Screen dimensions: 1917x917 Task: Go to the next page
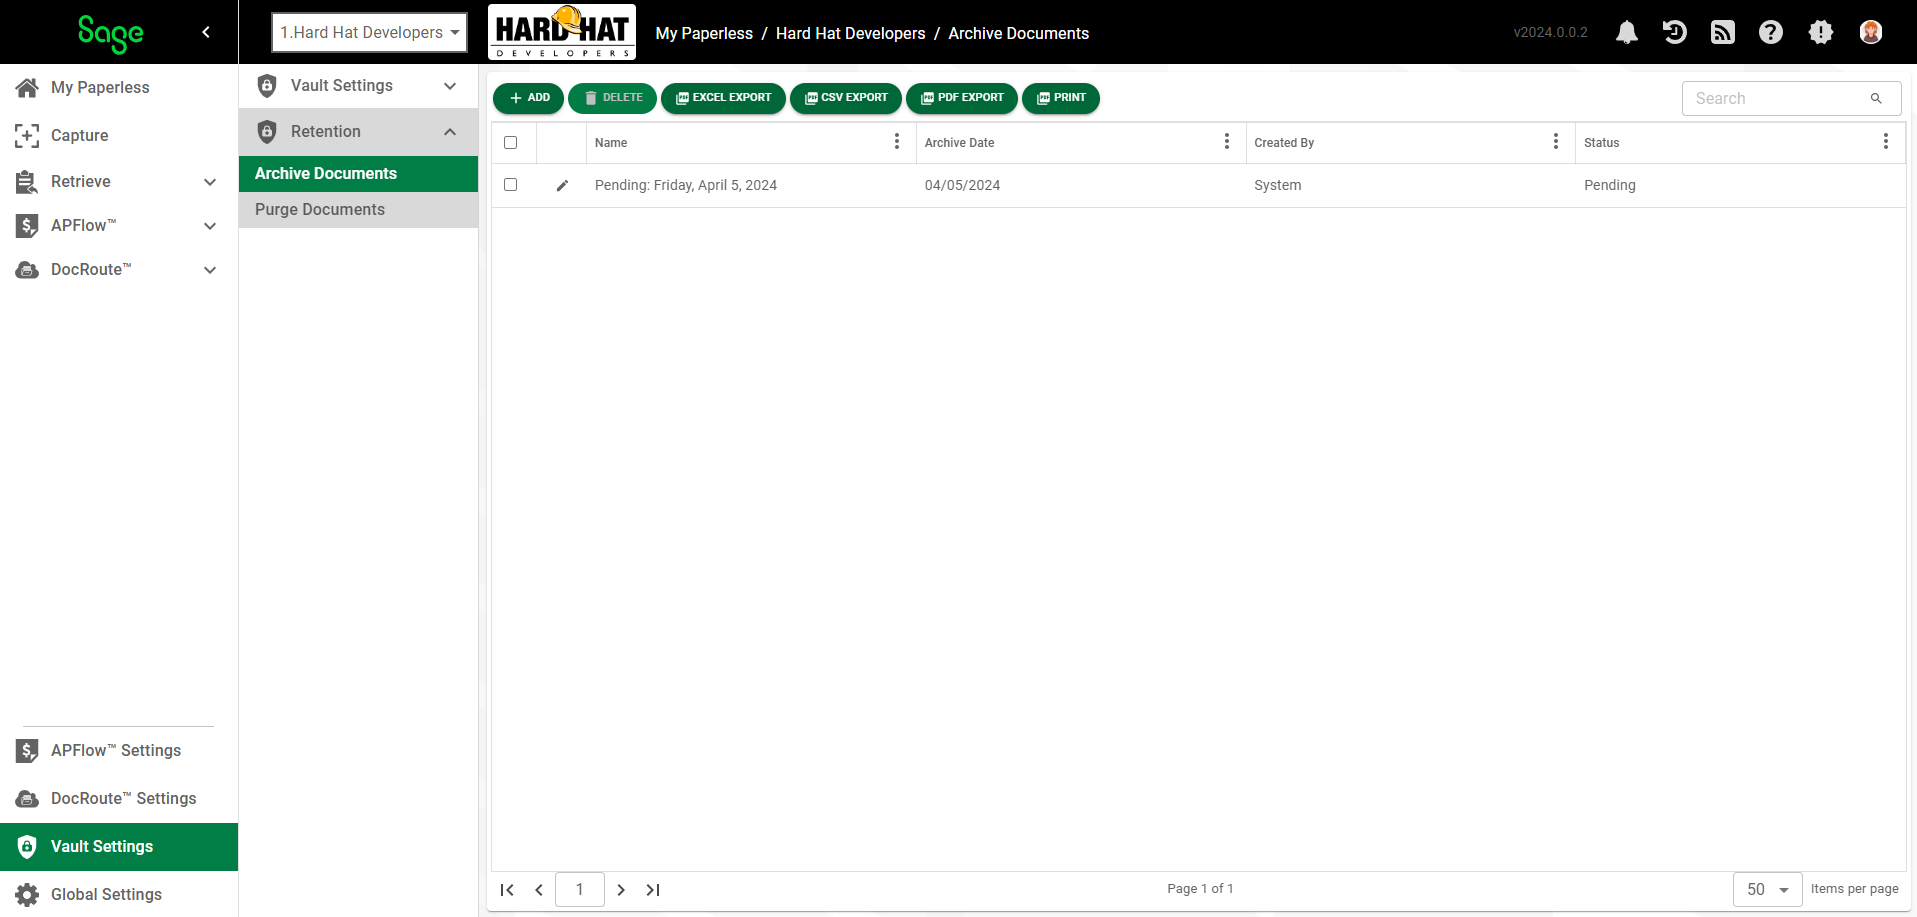[x=621, y=890]
